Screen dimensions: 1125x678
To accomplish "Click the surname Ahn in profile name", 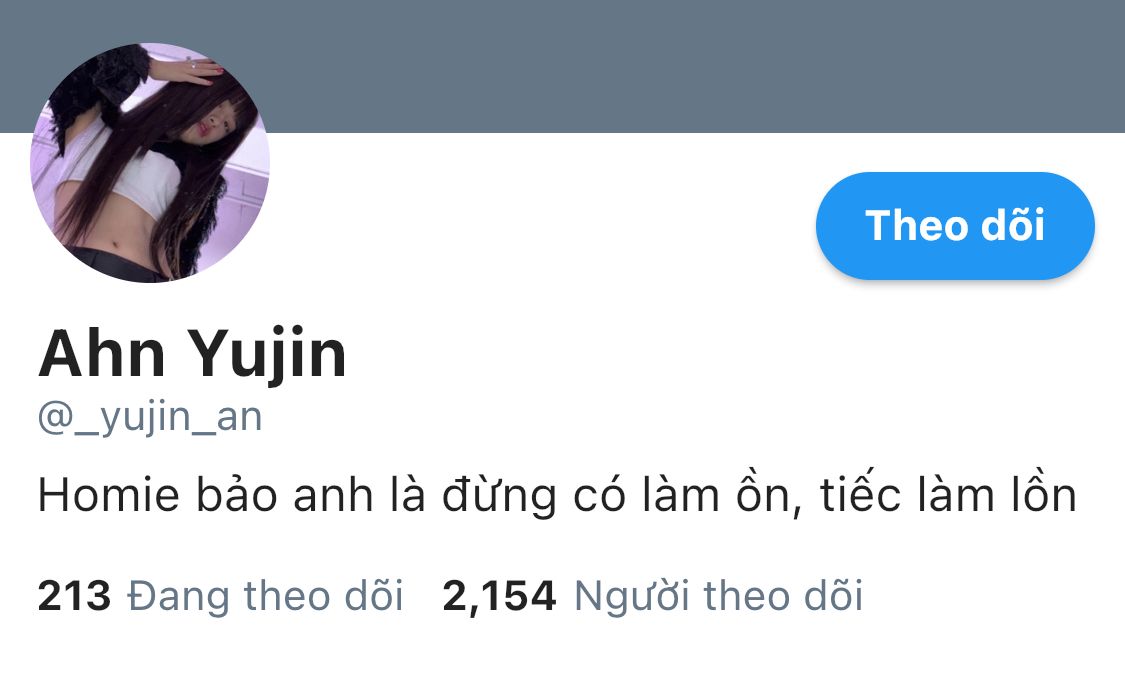I will 102,353.
